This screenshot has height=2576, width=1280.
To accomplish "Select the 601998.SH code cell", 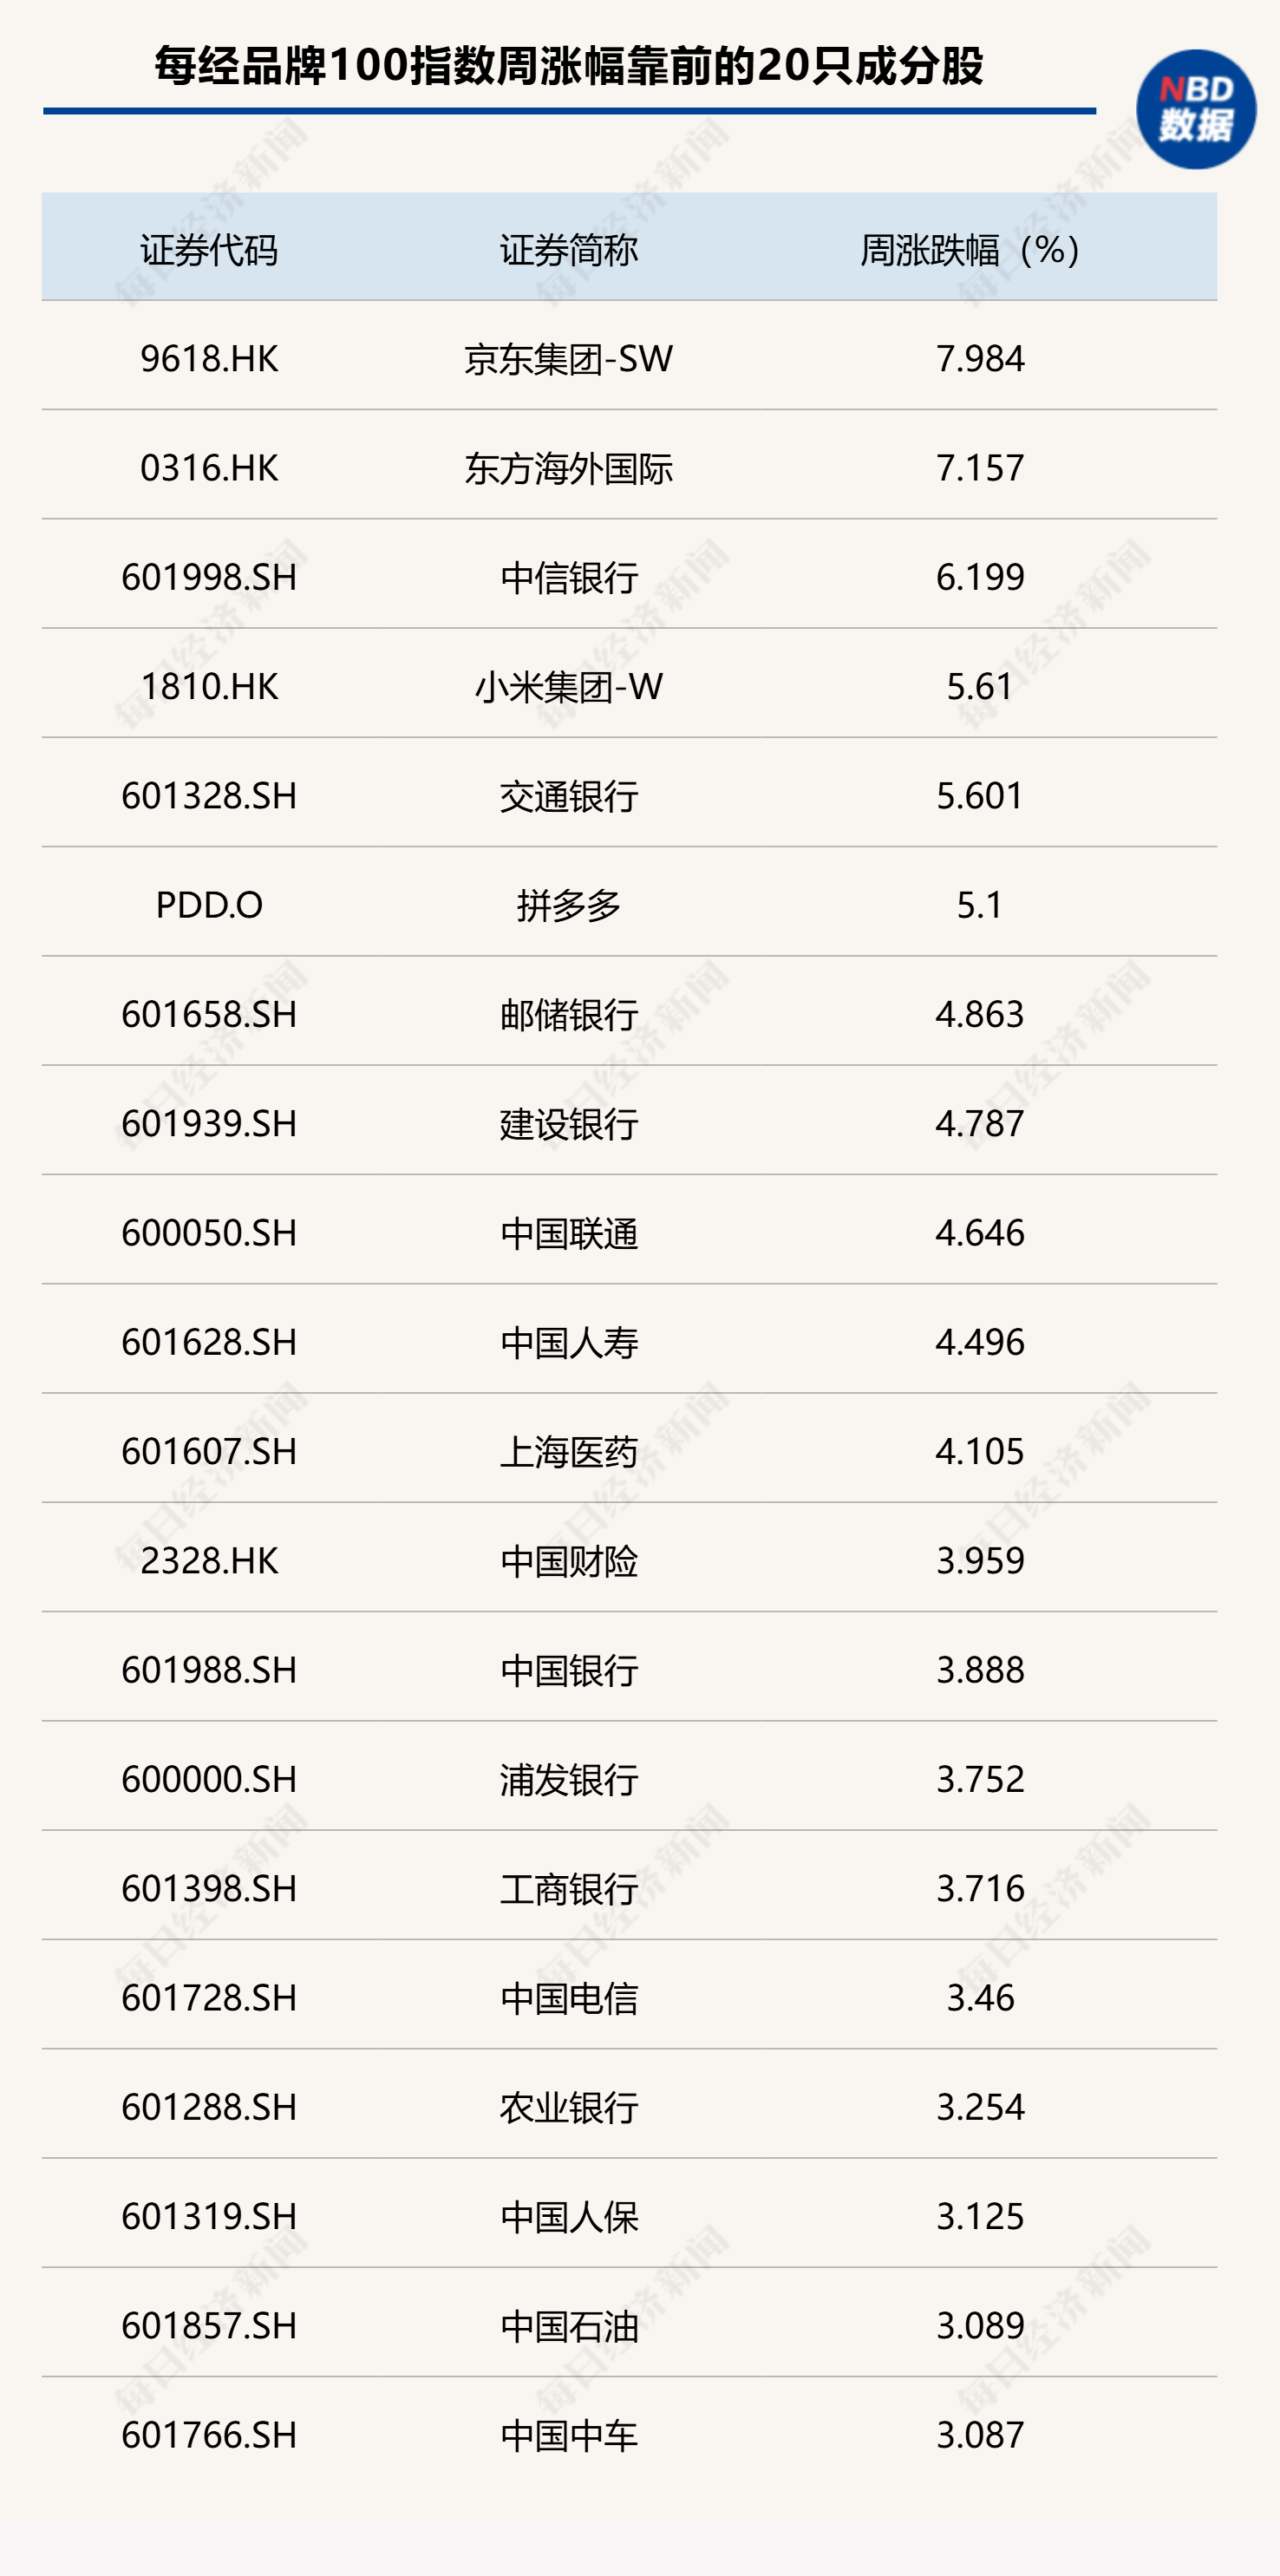I will 209,577.
